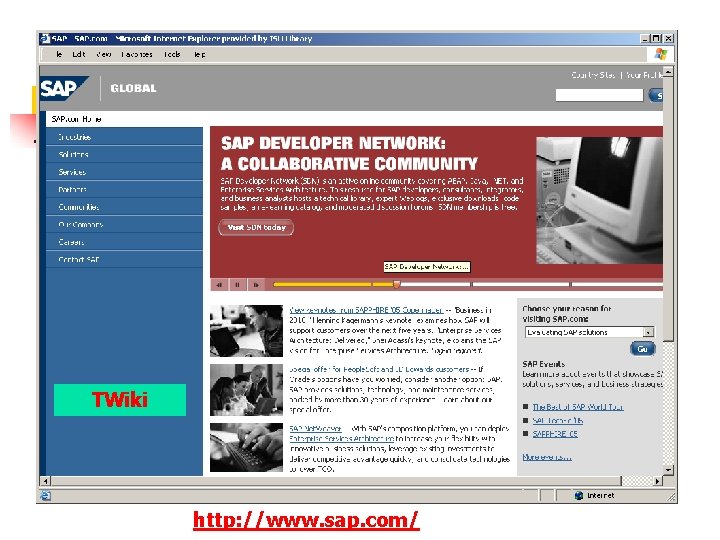Click the SAP logo
Viewport: 720px width, 540px height.
64,88
